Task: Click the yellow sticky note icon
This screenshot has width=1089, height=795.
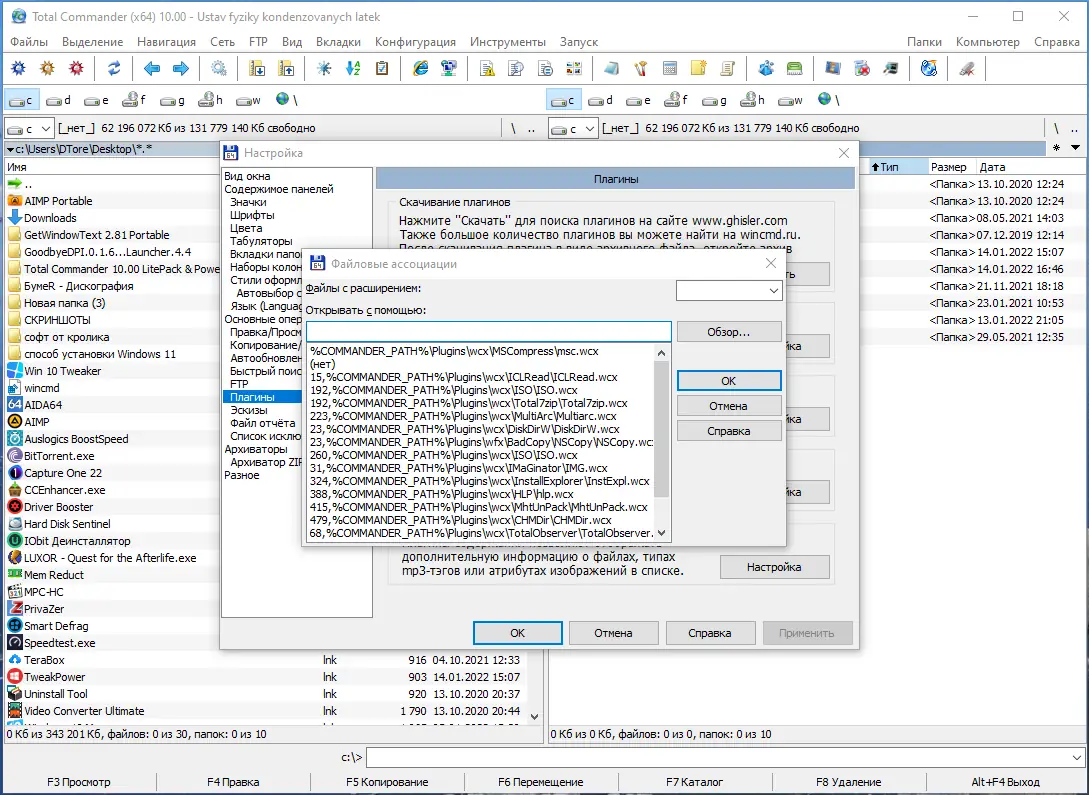Action: (x=699, y=68)
